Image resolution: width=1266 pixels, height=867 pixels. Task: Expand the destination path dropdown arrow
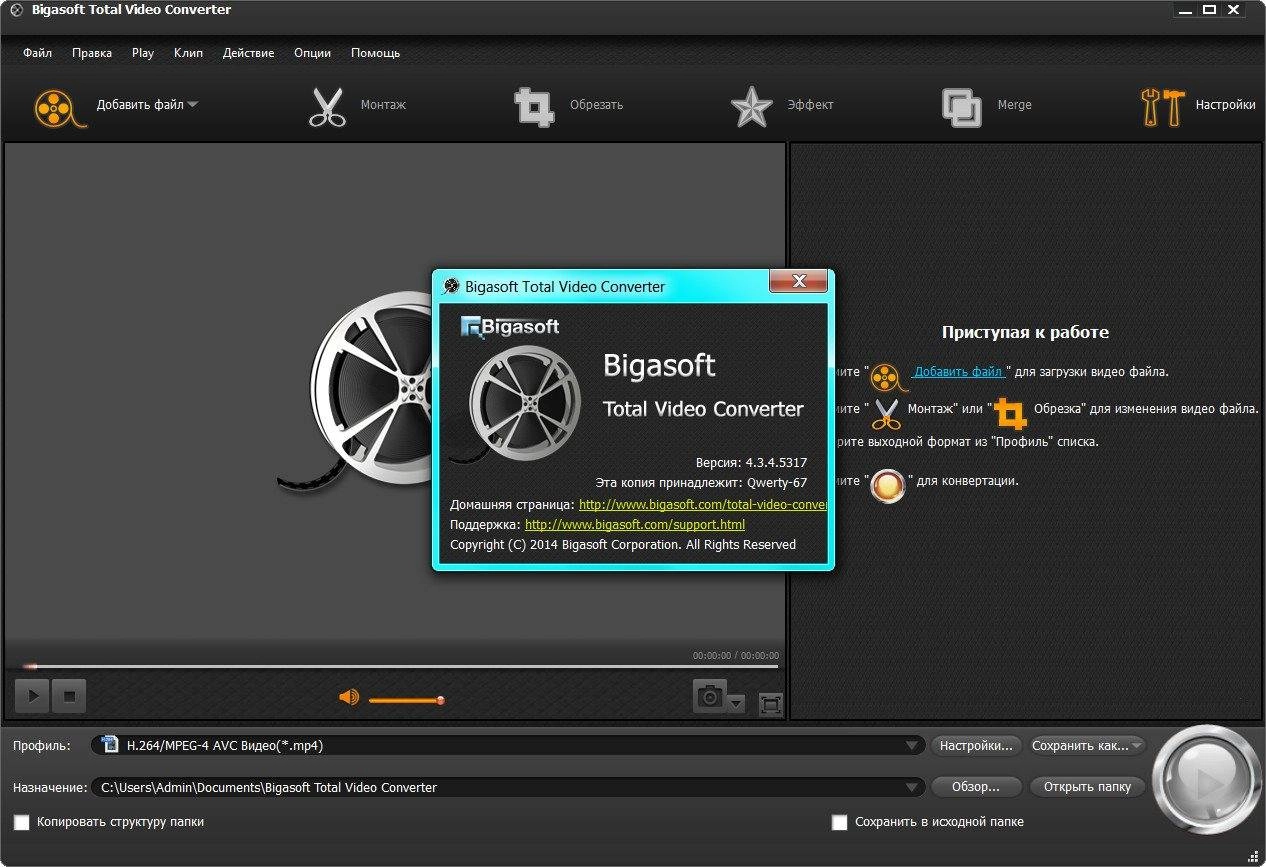pos(913,788)
